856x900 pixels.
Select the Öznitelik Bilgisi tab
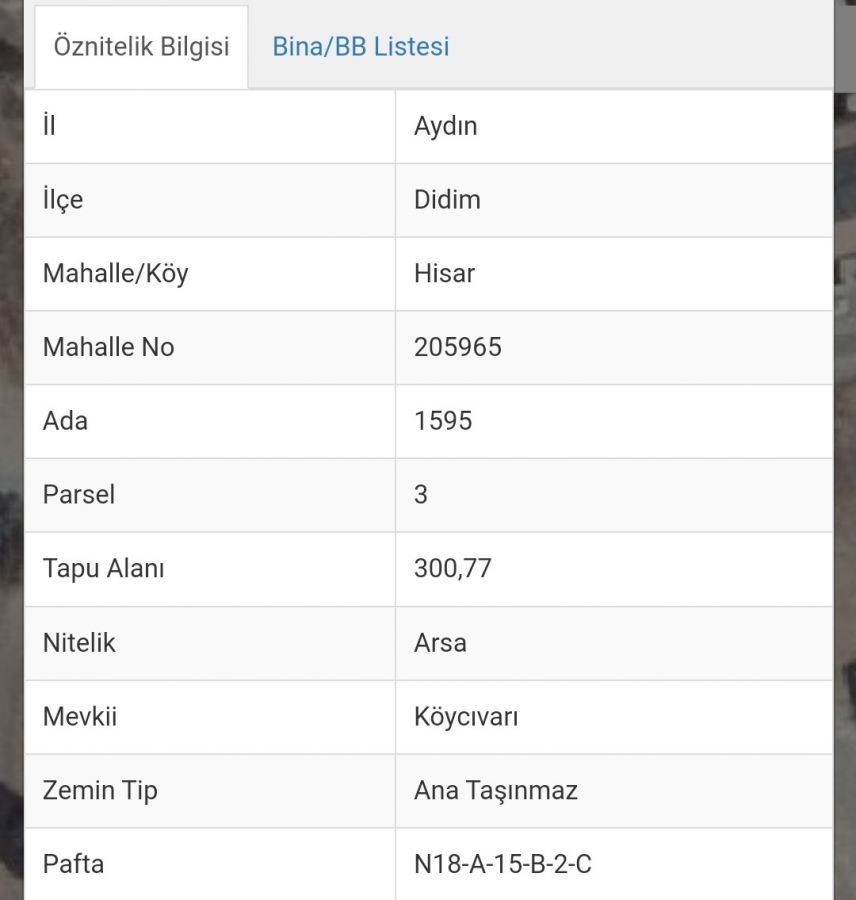[141, 47]
